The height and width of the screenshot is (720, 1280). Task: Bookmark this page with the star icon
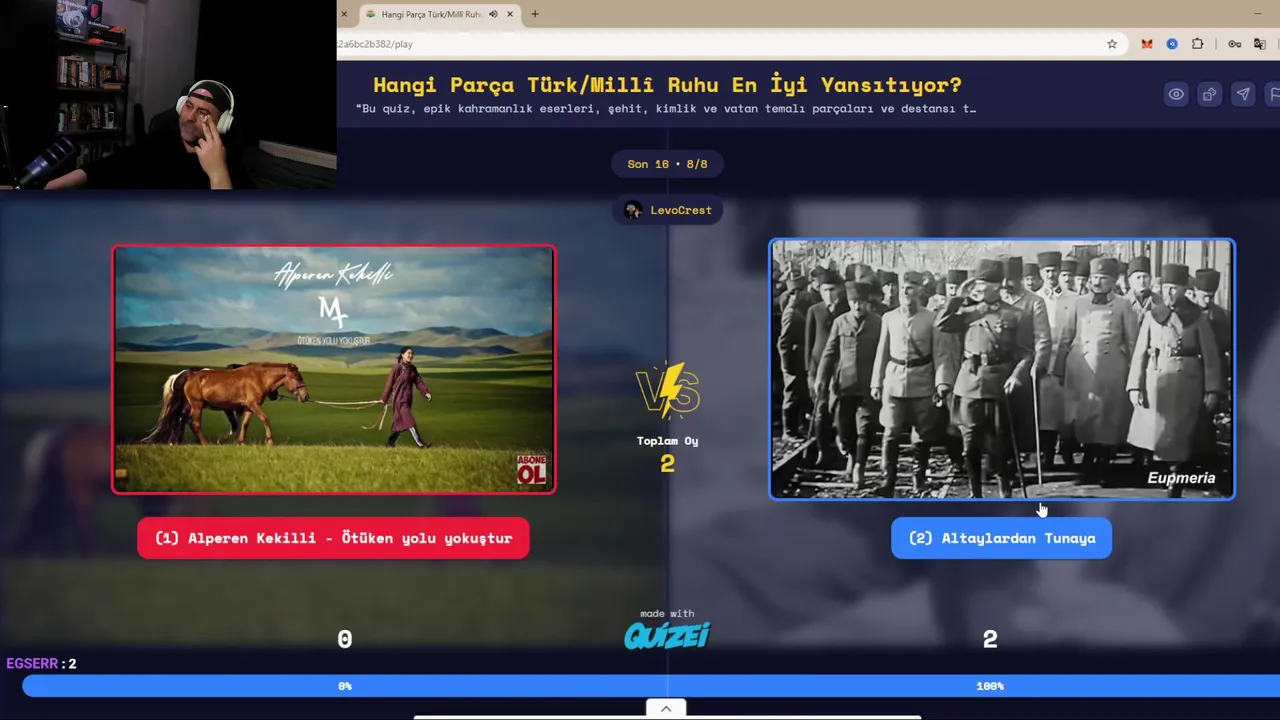1112,44
